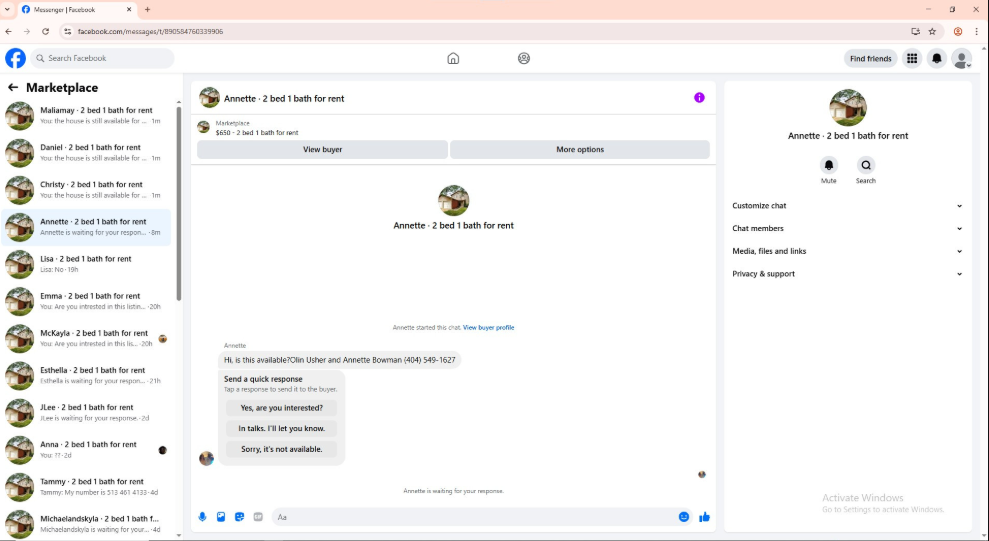Open Chrome three-dot menu
This screenshot has height=541, width=989.
click(x=976, y=32)
